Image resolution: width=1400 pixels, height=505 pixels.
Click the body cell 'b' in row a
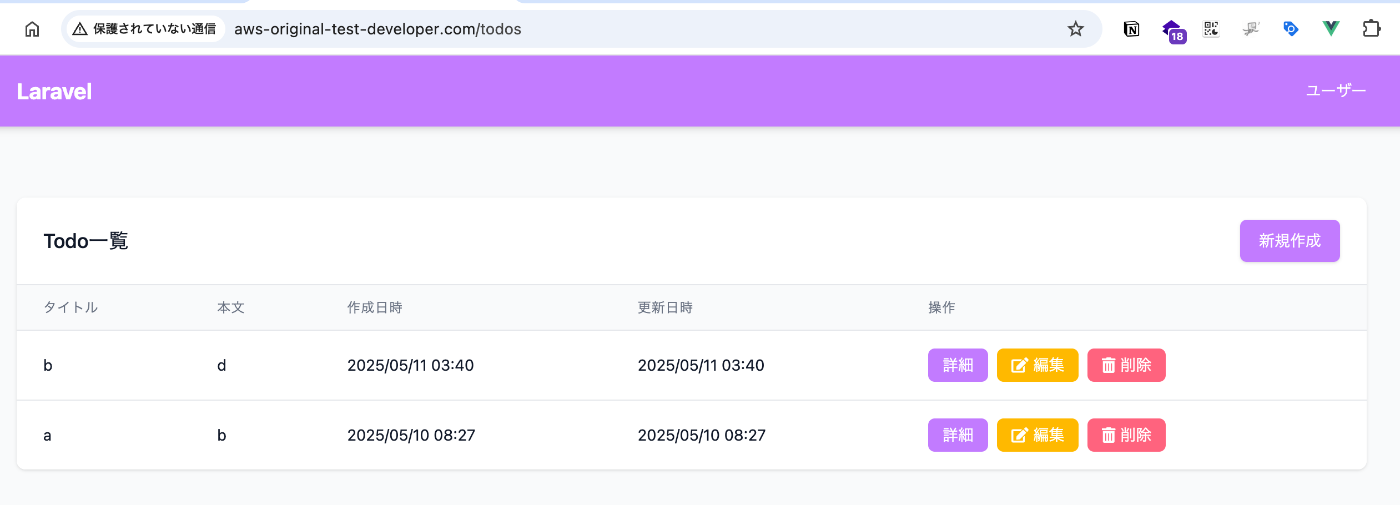[222, 435]
